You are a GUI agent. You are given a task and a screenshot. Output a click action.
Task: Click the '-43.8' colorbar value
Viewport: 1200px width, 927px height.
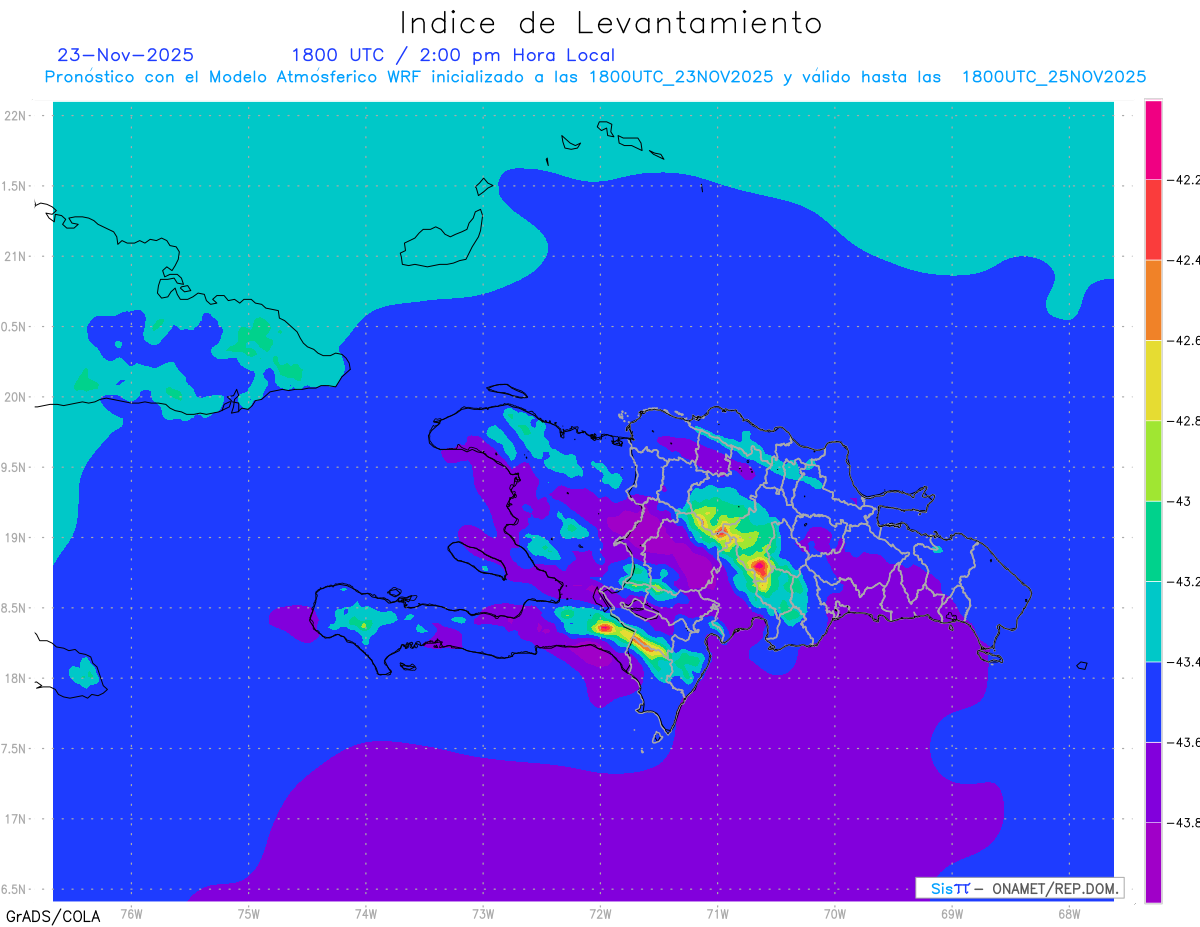1184,822
